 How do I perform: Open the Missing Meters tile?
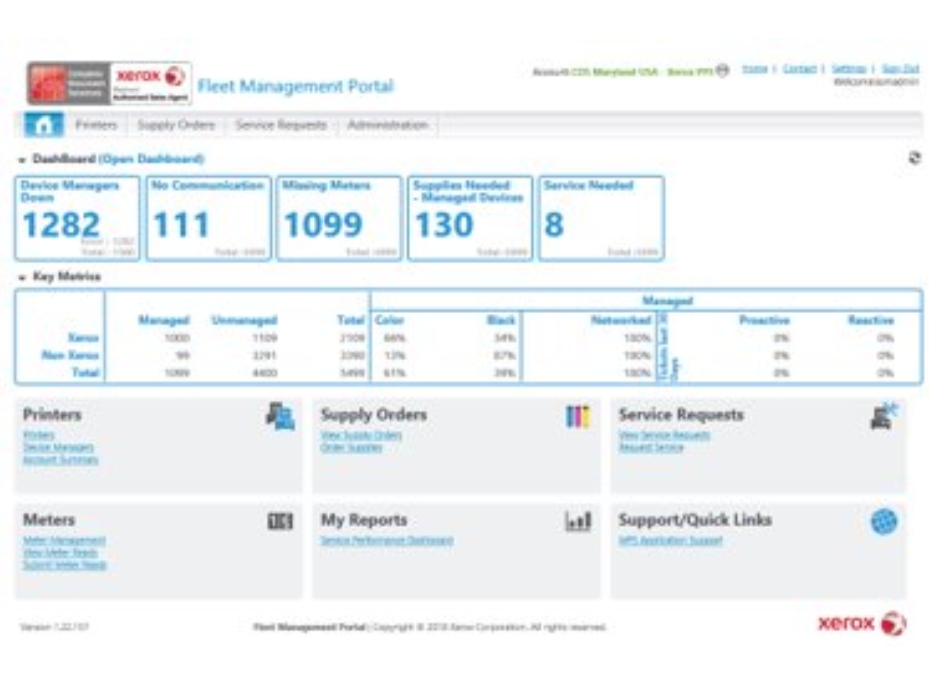click(339, 218)
